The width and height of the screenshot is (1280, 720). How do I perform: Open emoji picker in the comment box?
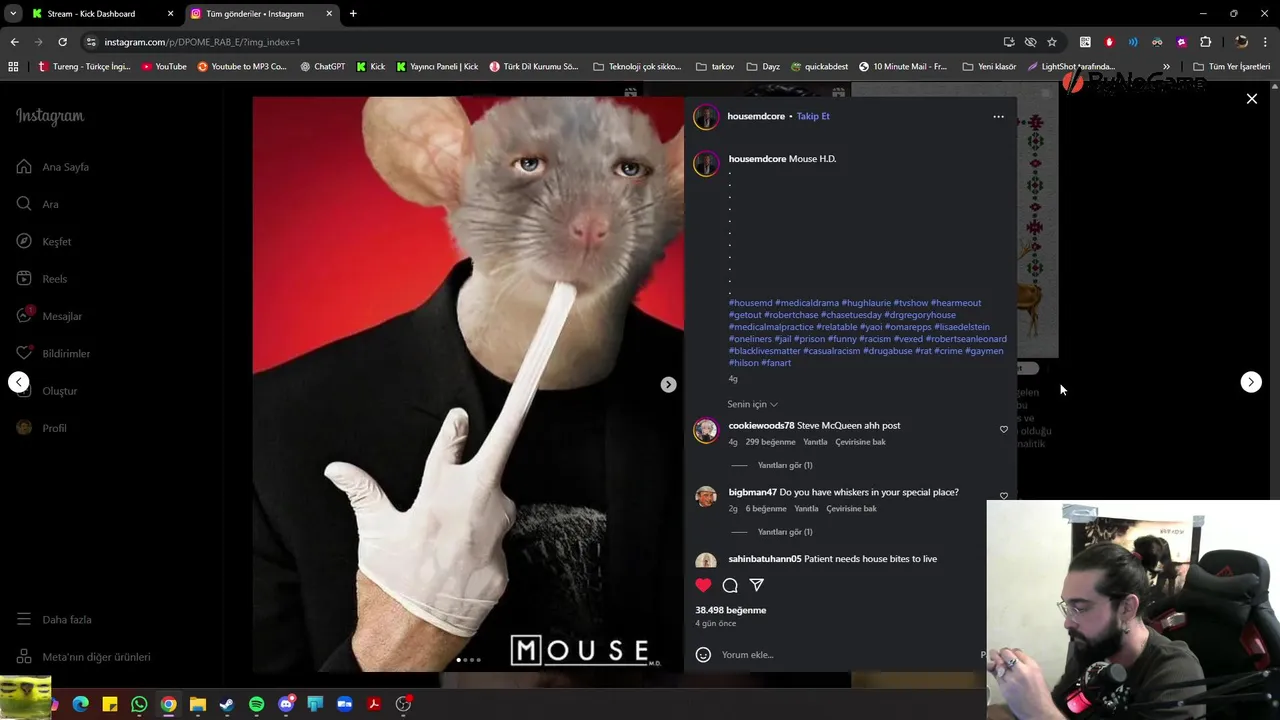(x=703, y=654)
